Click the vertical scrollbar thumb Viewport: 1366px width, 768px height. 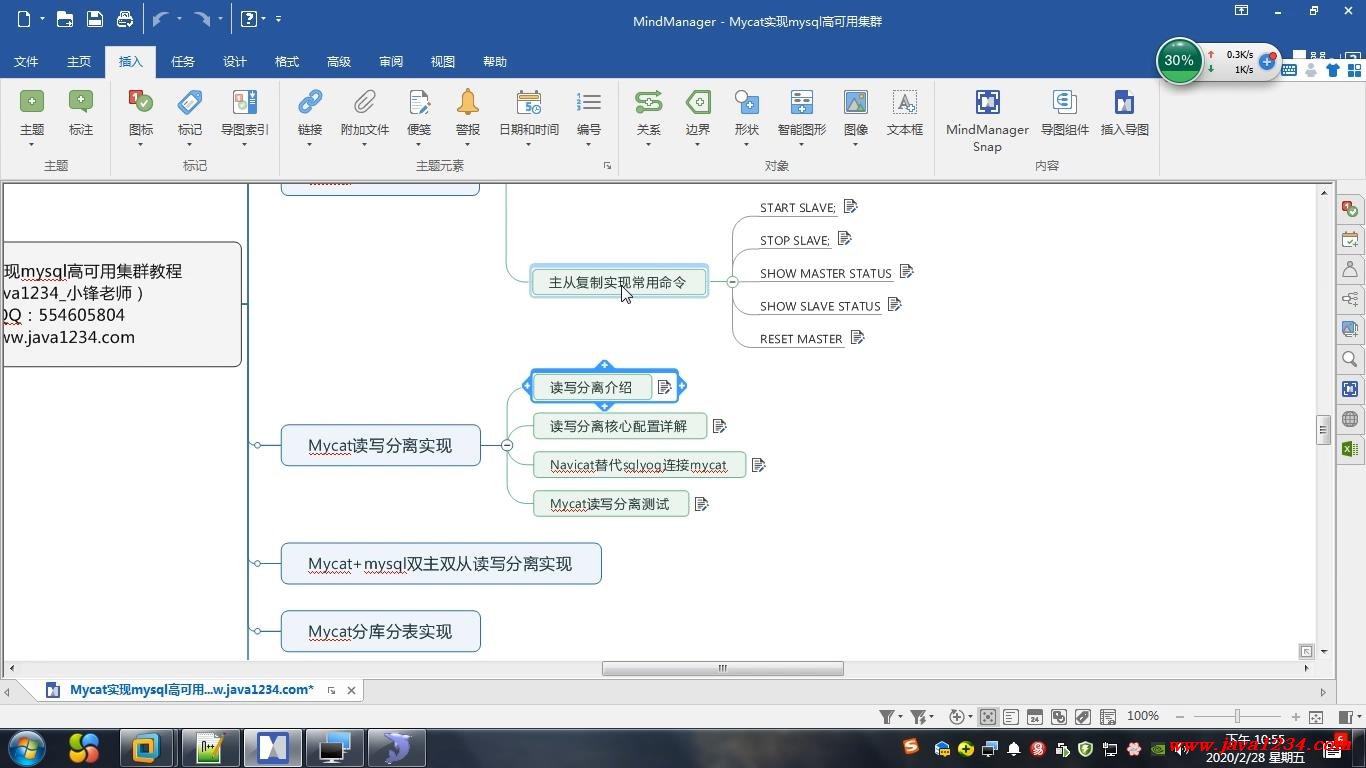[x=1323, y=428]
